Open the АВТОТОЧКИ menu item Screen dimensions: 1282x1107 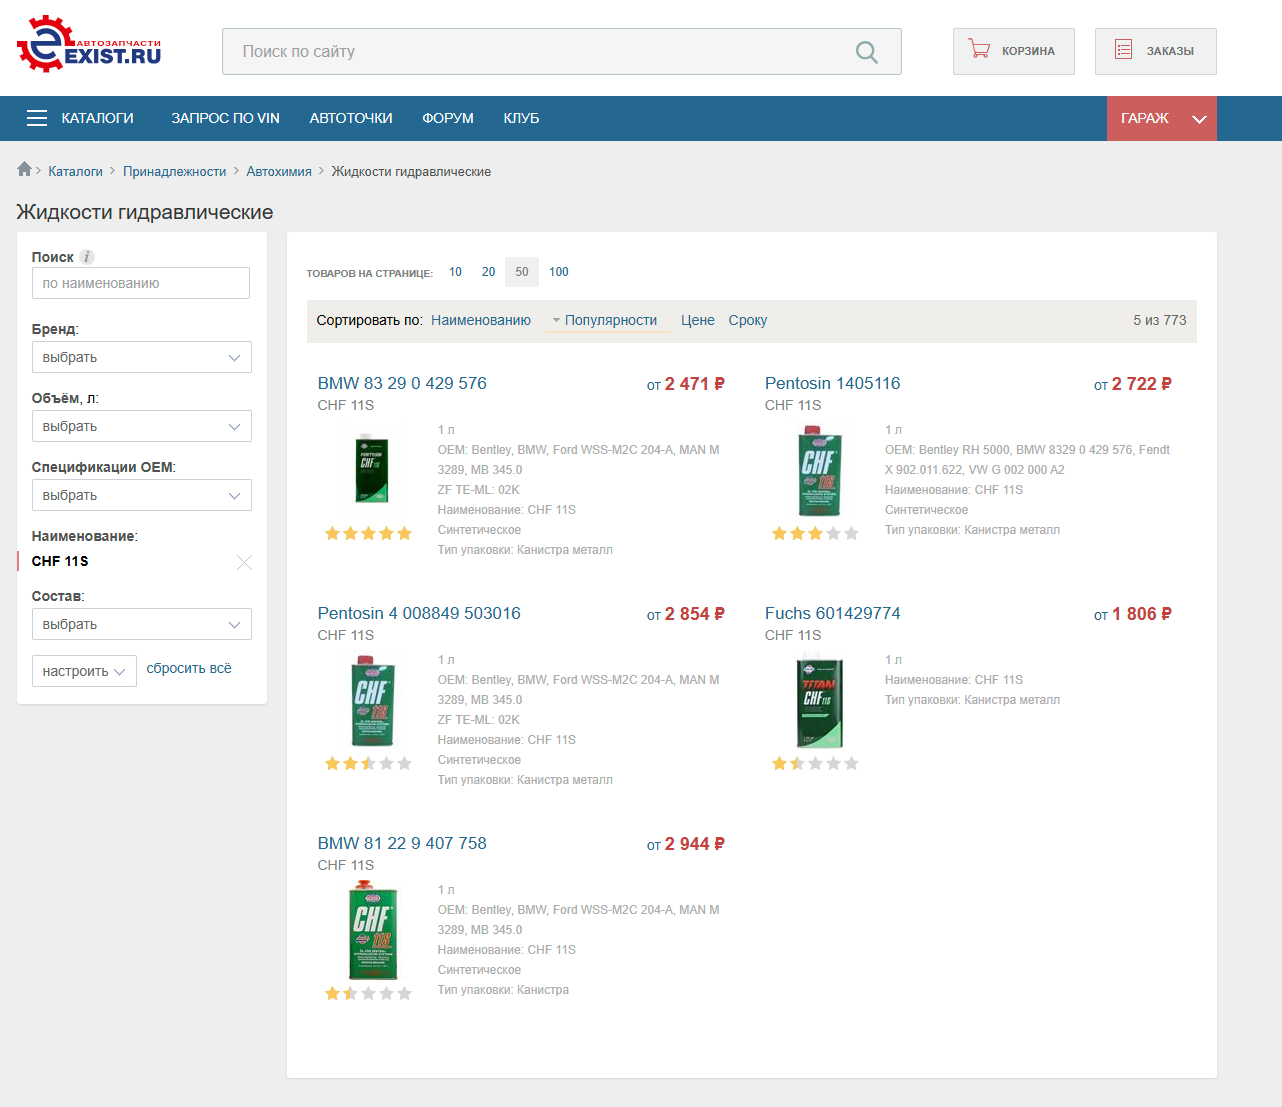click(x=351, y=118)
